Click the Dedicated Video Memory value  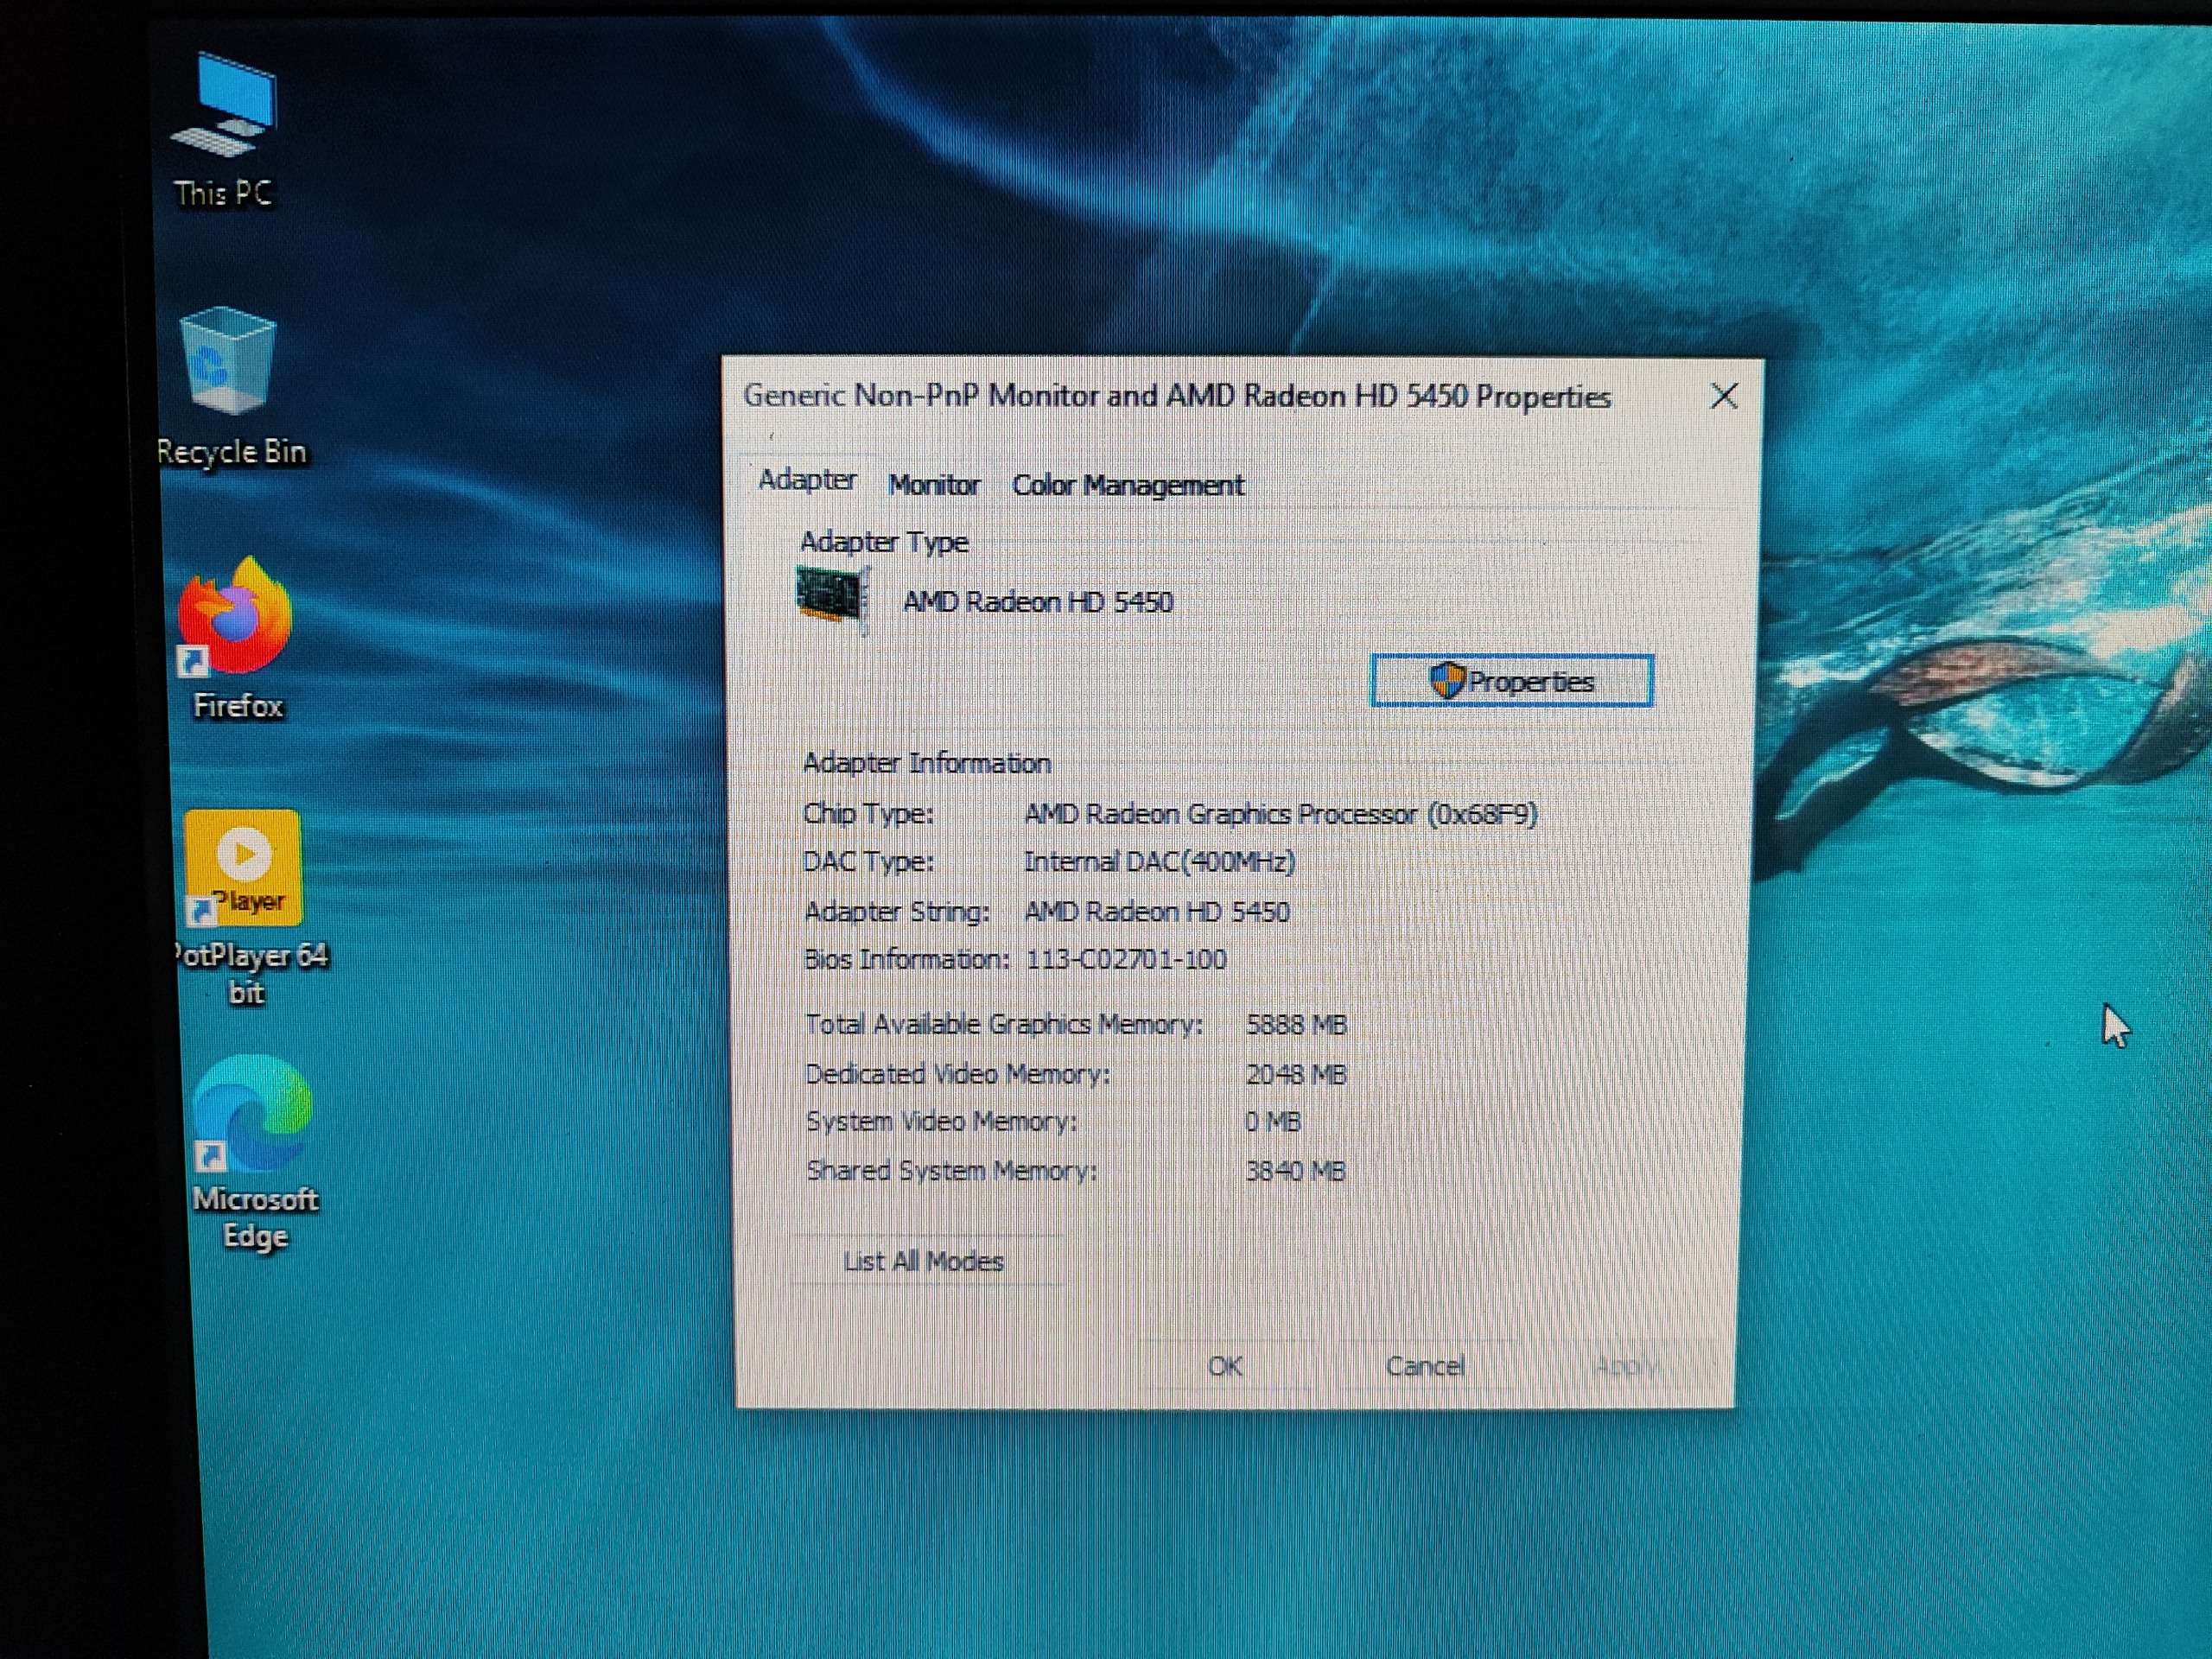coord(1296,1075)
